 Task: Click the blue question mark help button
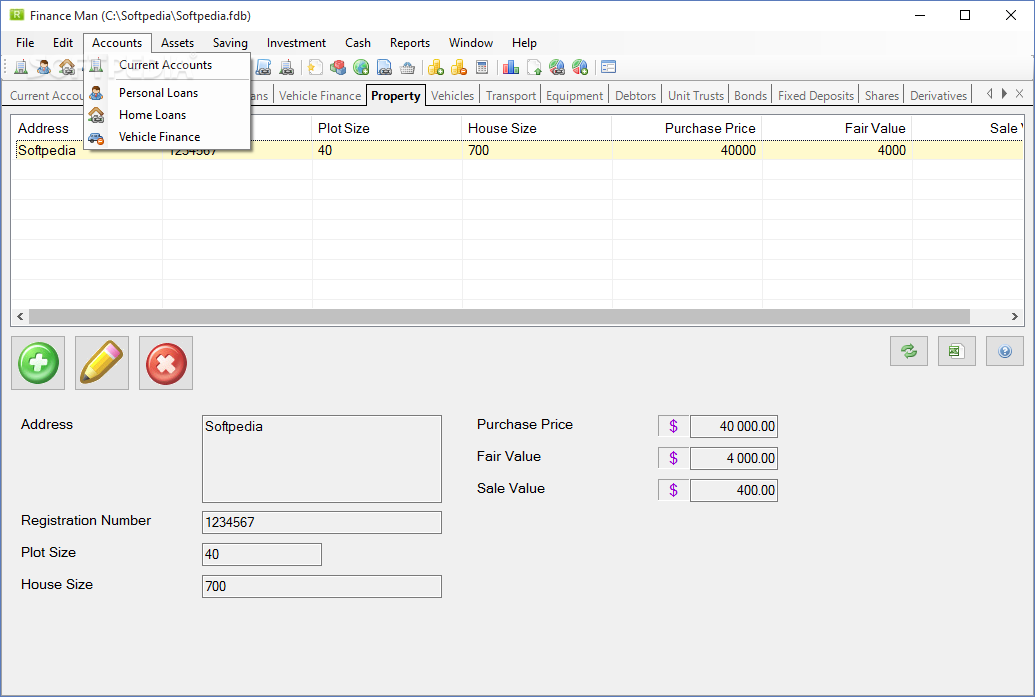point(1005,351)
